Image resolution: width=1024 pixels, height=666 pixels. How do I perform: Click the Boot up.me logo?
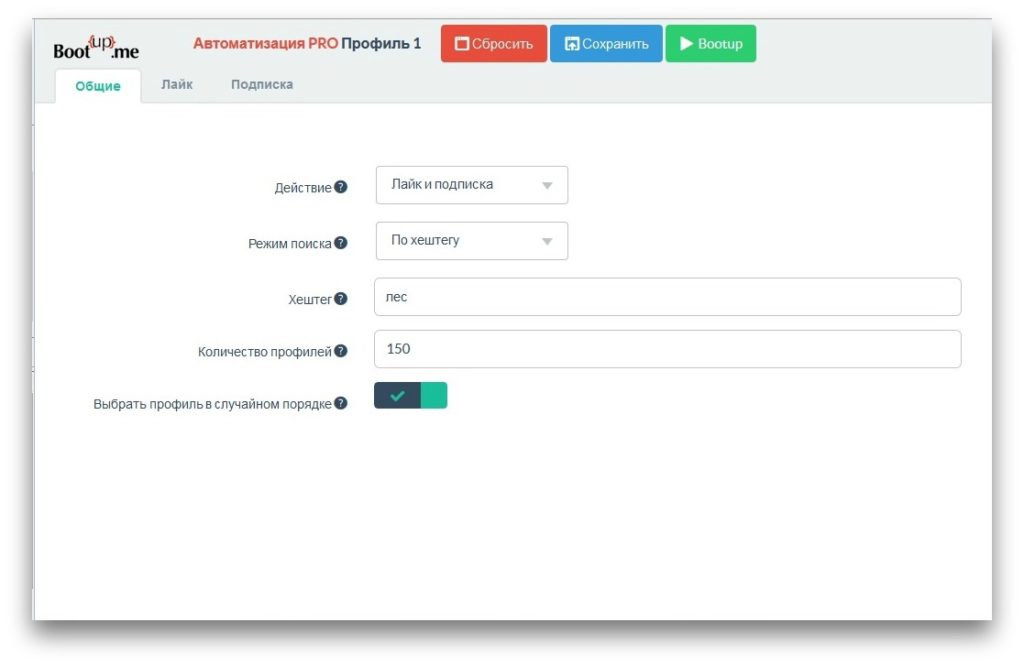click(96, 47)
